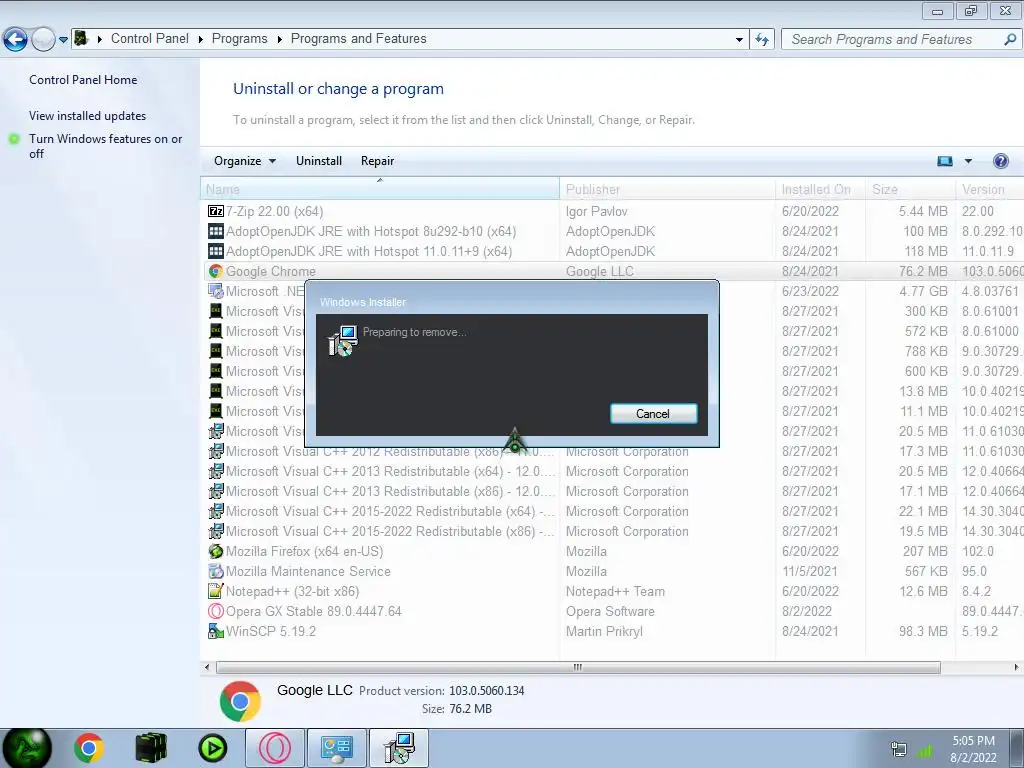
Task: Select the 7-Zip 22.00 (x64) row
Action: (614, 211)
